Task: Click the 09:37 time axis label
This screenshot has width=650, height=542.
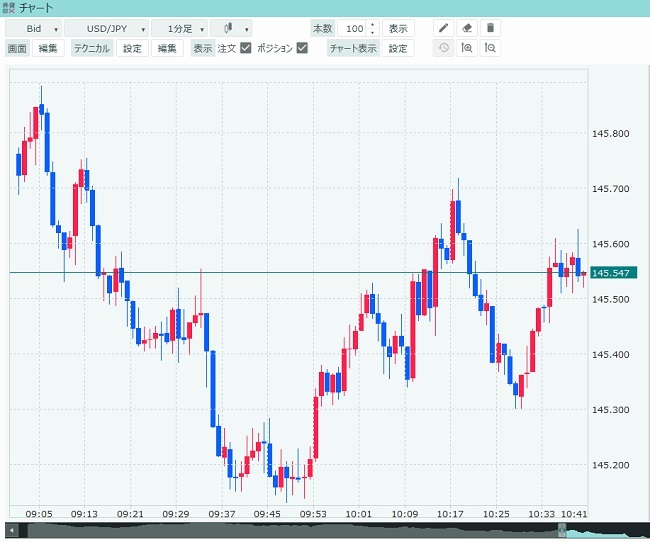Action: tap(222, 514)
